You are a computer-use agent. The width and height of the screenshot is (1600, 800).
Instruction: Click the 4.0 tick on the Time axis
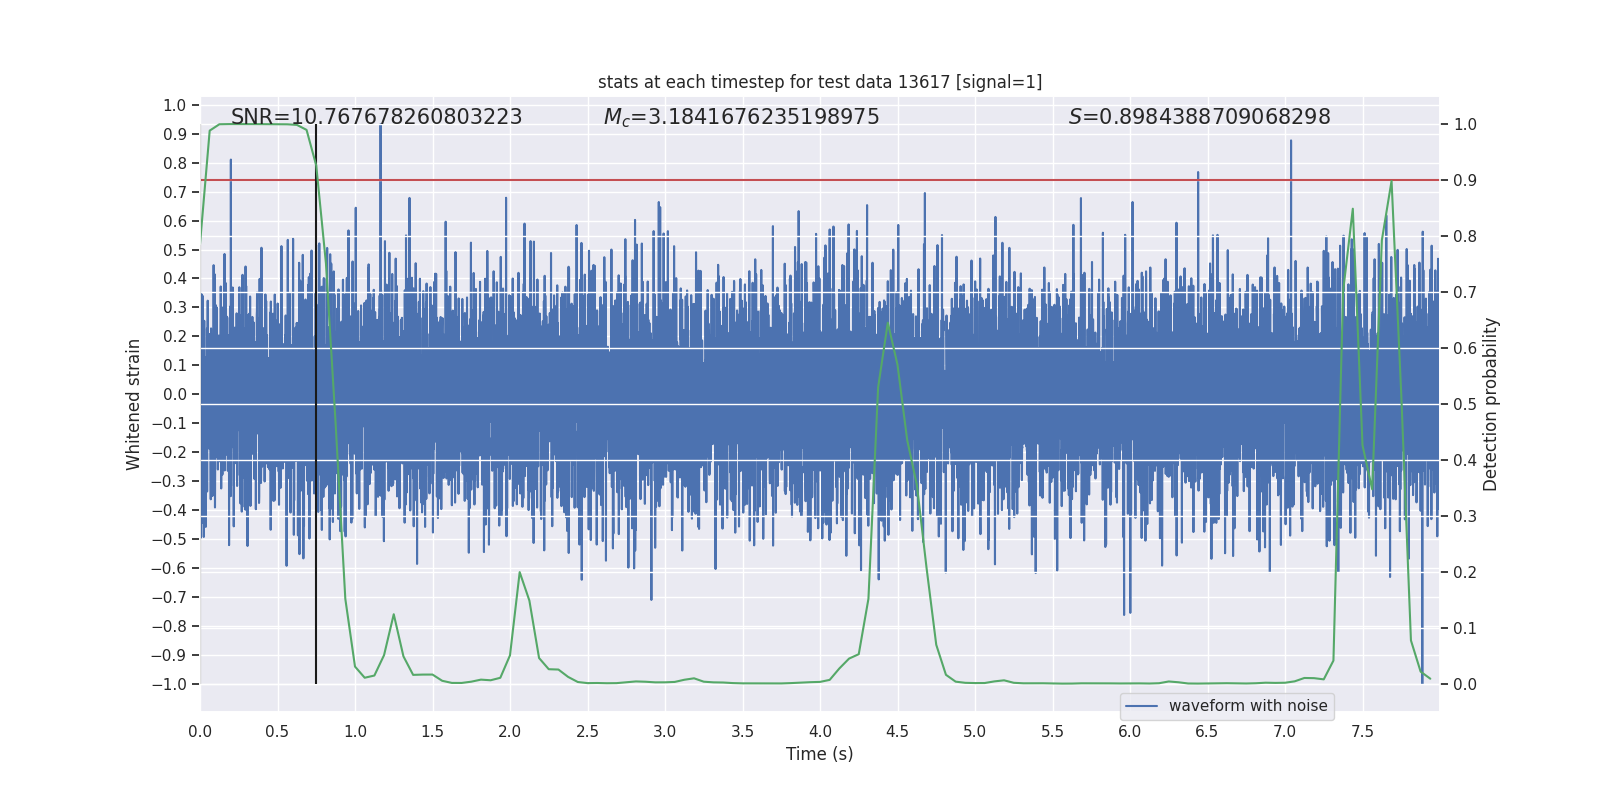coord(820,732)
